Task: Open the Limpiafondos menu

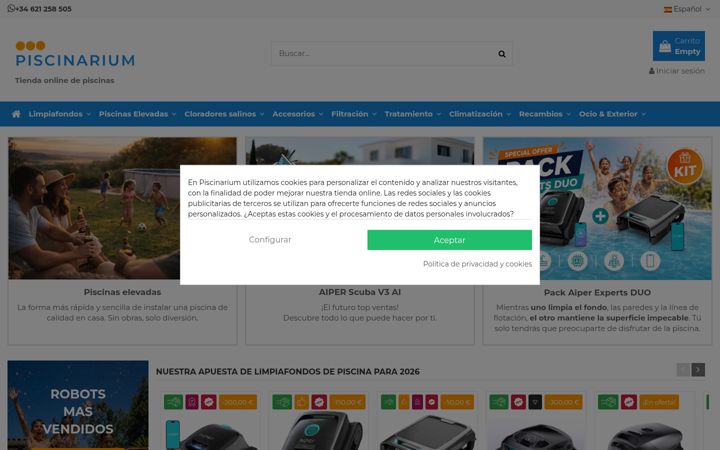Action: click(x=56, y=114)
